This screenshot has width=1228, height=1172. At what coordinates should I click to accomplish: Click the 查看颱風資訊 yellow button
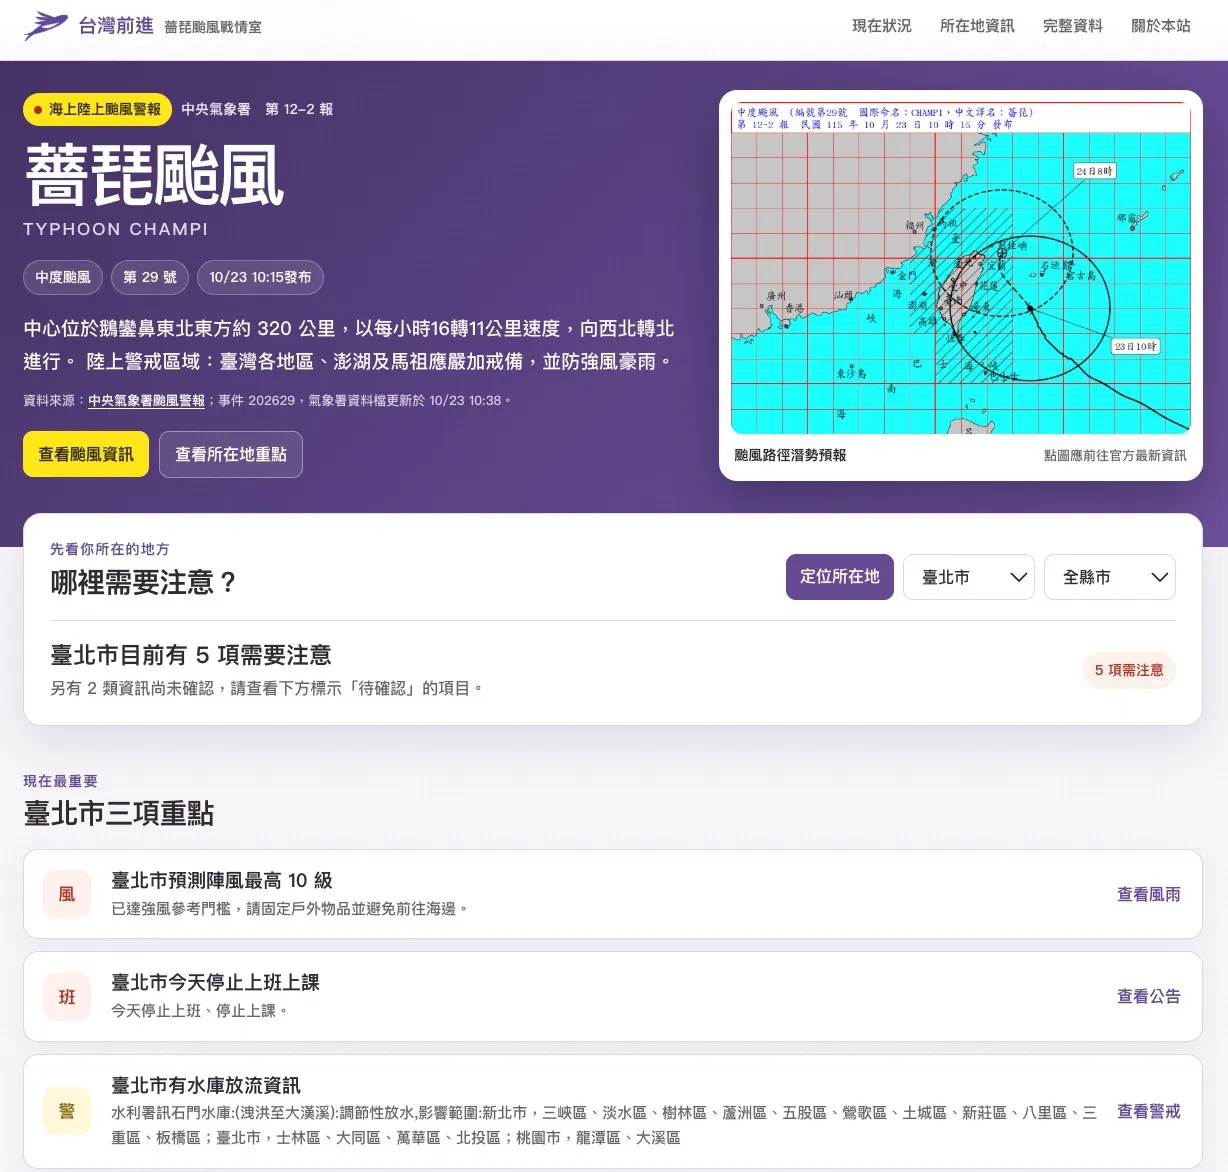(x=86, y=454)
